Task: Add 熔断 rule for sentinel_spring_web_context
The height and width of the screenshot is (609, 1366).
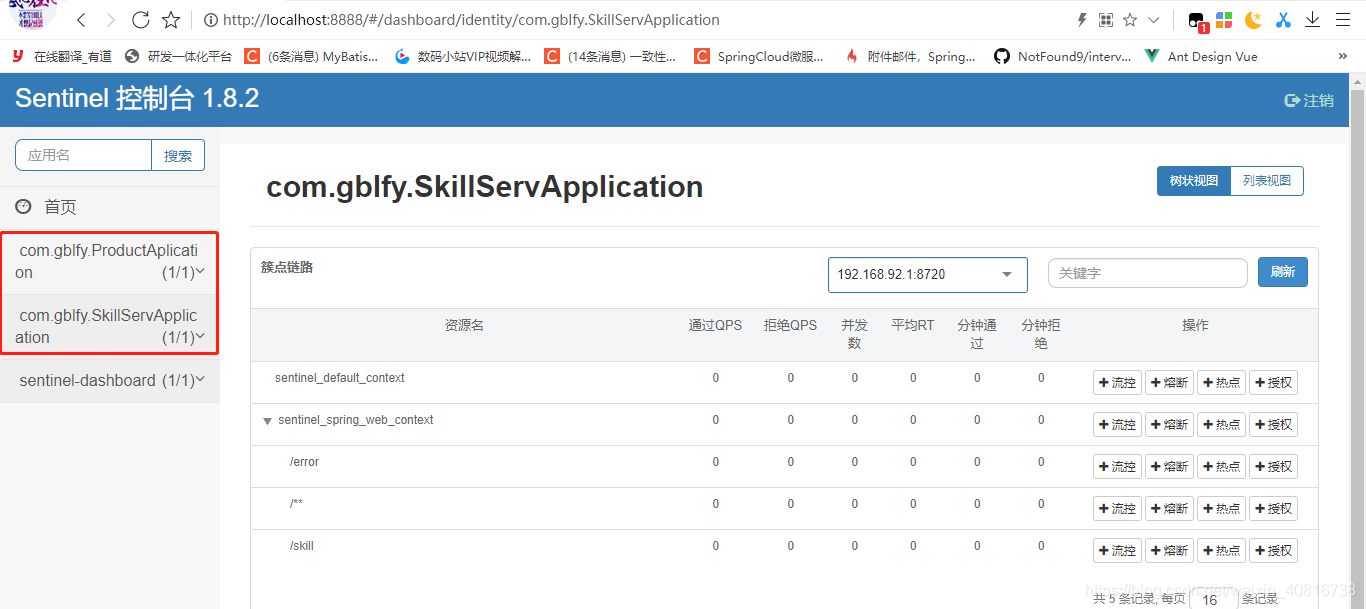Action: [1169, 424]
